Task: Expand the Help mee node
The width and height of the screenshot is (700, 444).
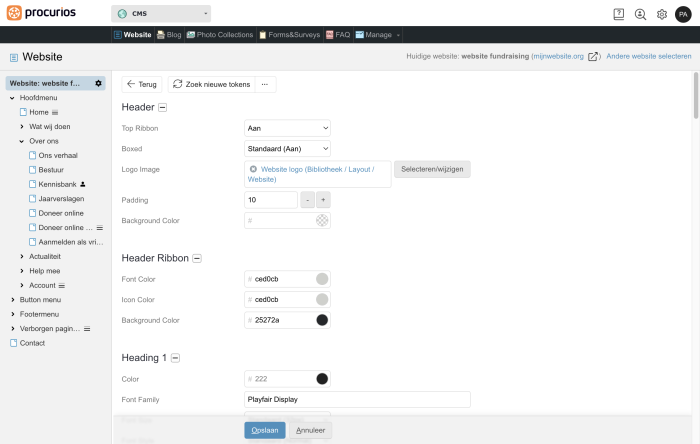Action: click(x=22, y=271)
